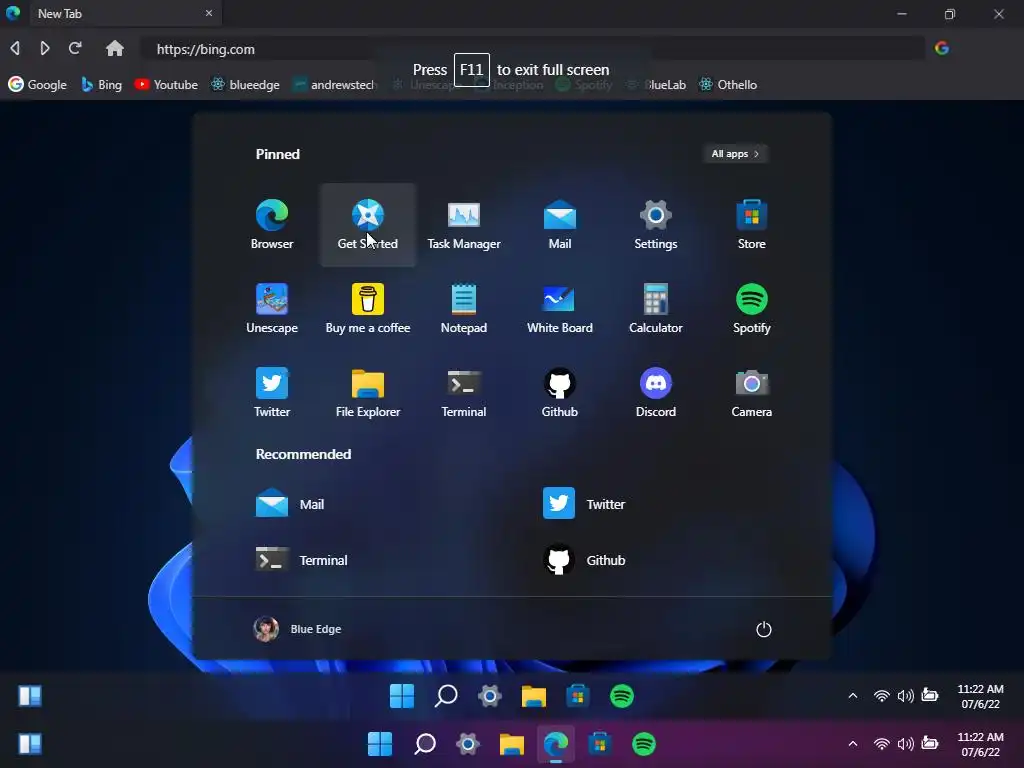This screenshot has width=1024, height=768.
Task: Click the outer taskbar Start button
Action: coord(379,744)
